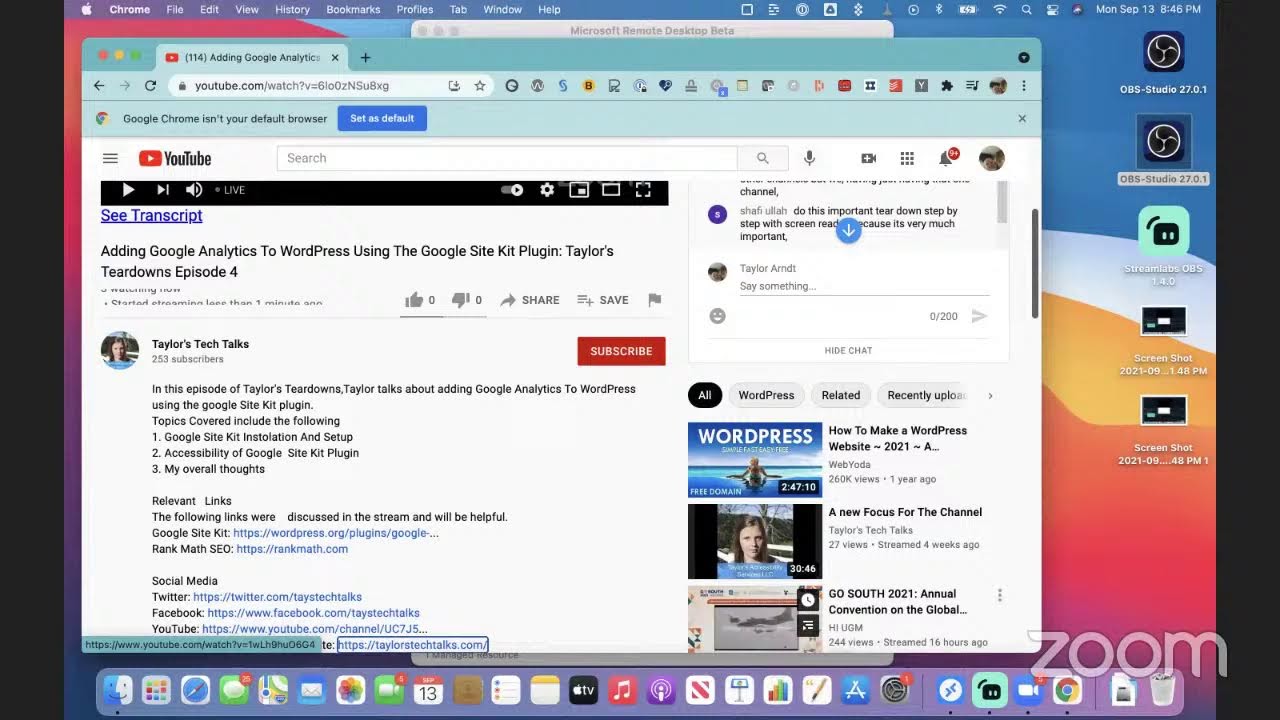The width and height of the screenshot is (1280, 720).
Task: Bookmark this page with the star
Action: [480, 86]
